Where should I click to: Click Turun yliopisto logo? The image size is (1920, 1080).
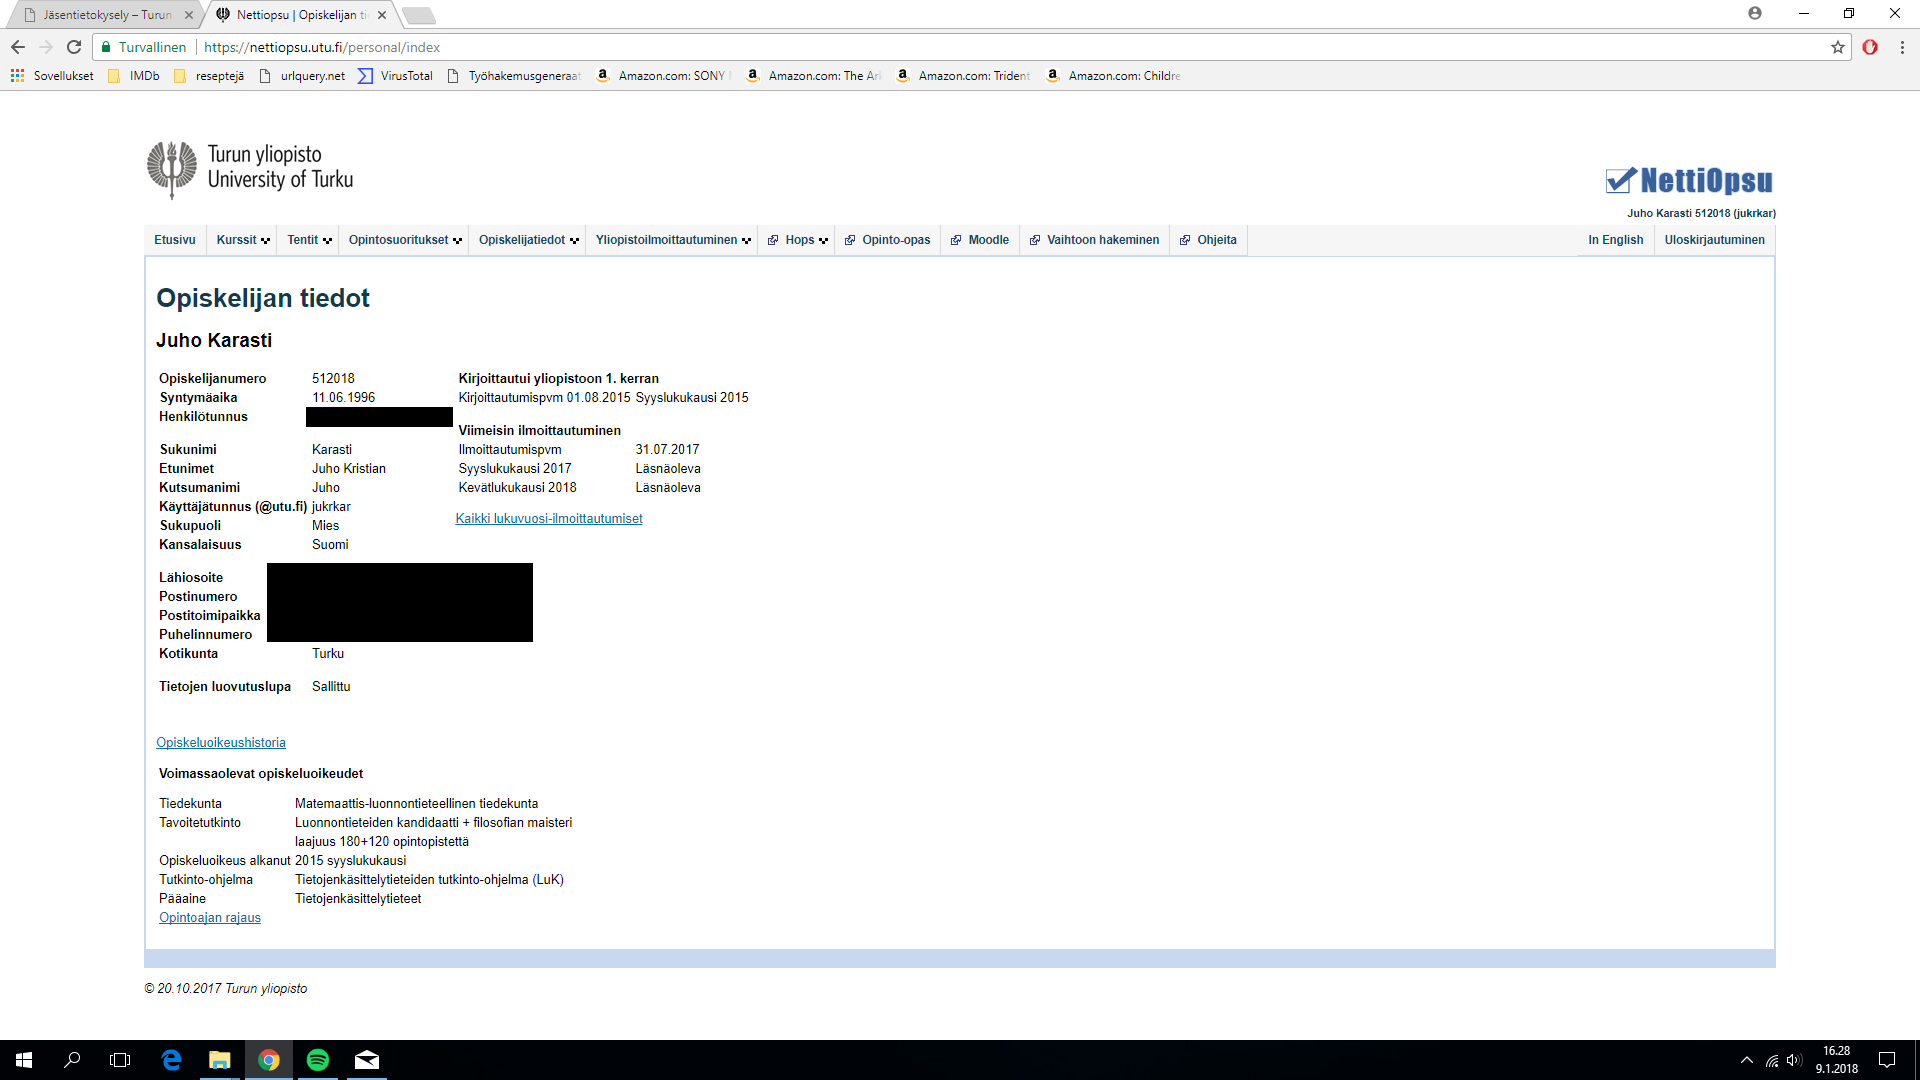tap(250, 168)
